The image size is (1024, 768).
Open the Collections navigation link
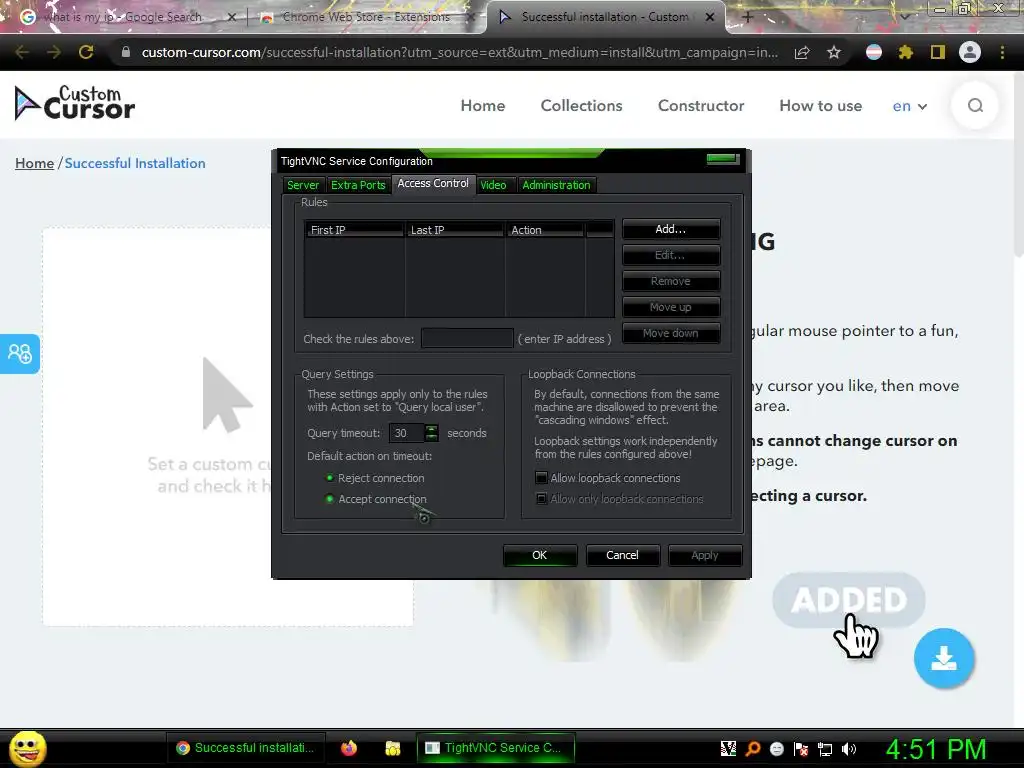point(581,106)
